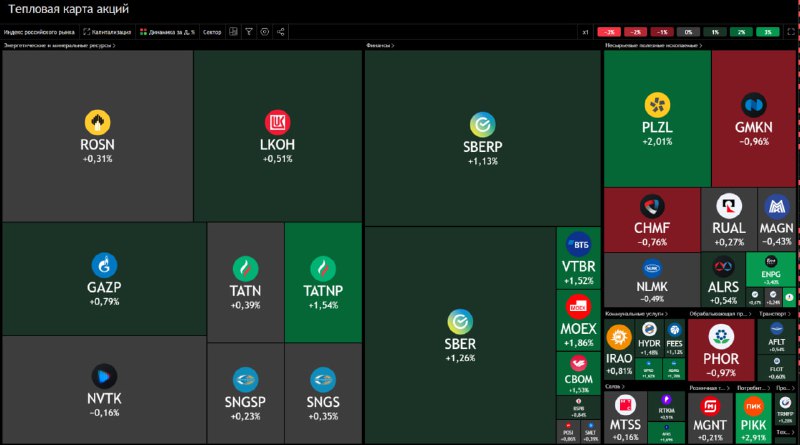
Task: Open the PIKK PIK logo
Action: (x=754, y=406)
